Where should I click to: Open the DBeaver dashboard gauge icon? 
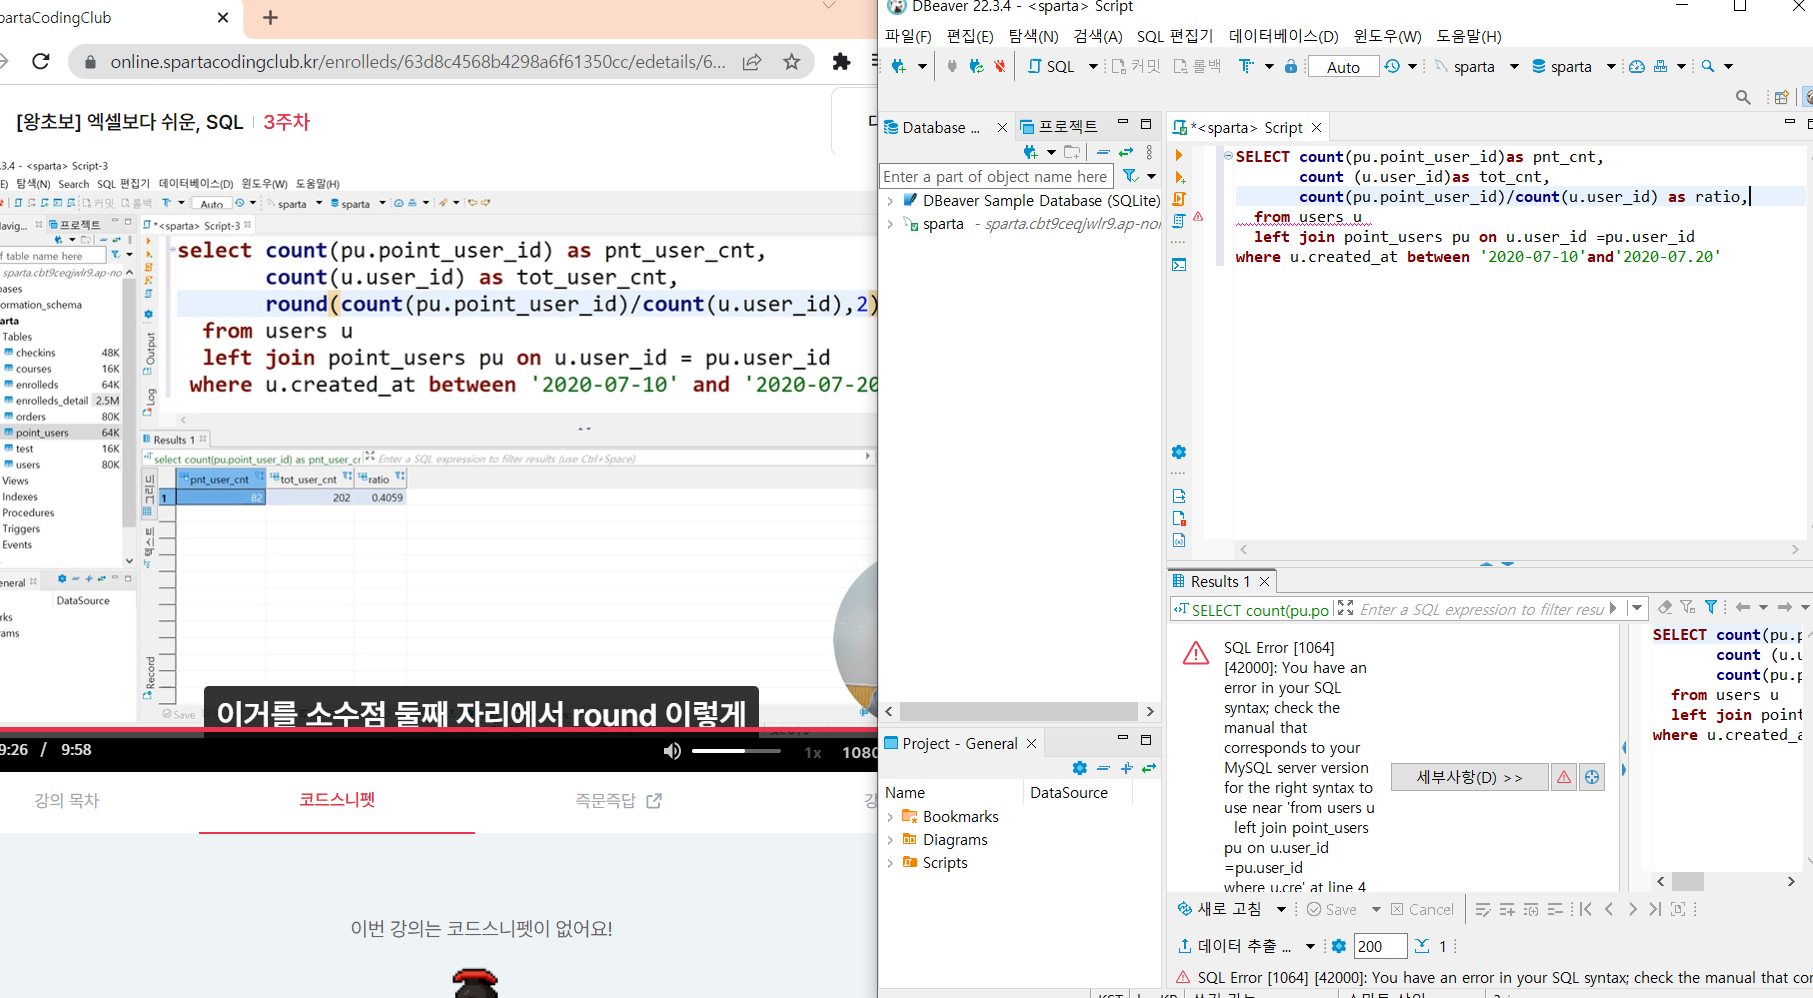pos(1637,66)
